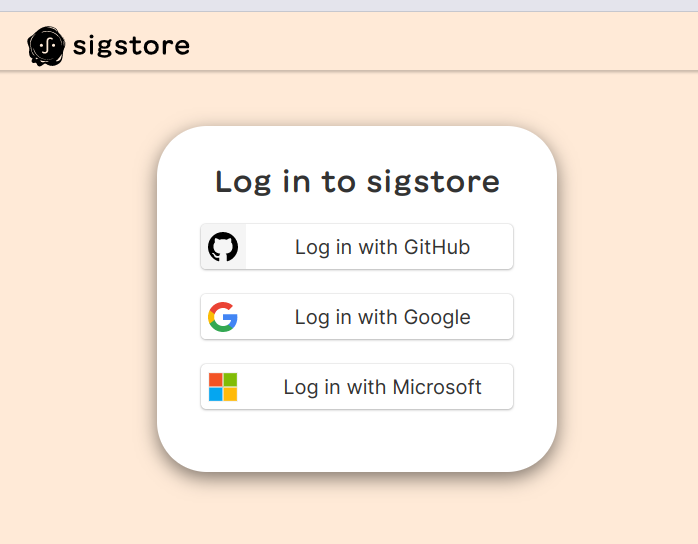Choose the Log in with GitHub label

382,247
